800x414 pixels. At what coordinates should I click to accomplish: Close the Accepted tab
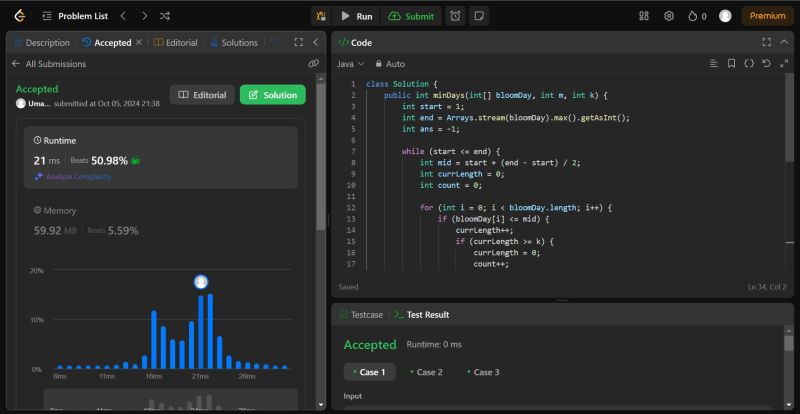(138, 42)
